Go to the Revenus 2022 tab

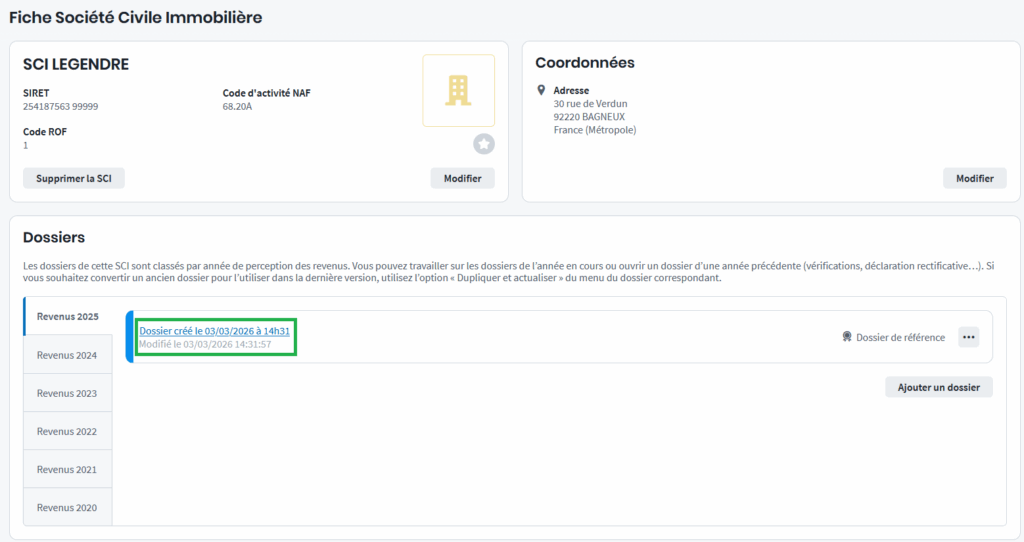67,431
